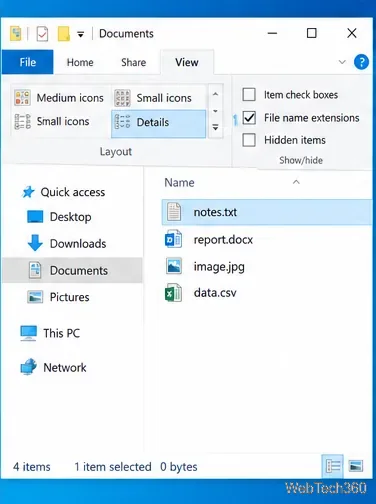The height and width of the screenshot is (504, 376).
Task: Click the Pictures icon in sidebar
Action: [35, 297]
